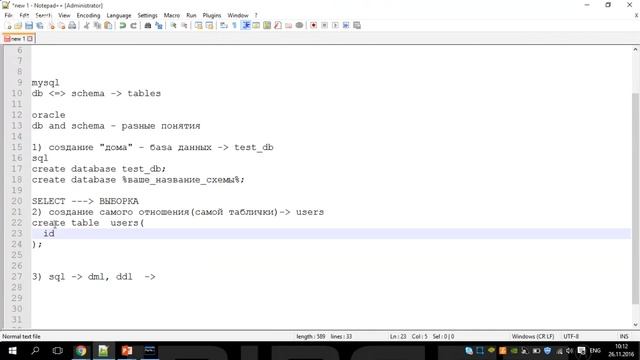Open the Windows Start menu
The image size is (640, 360).
tap(12, 351)
